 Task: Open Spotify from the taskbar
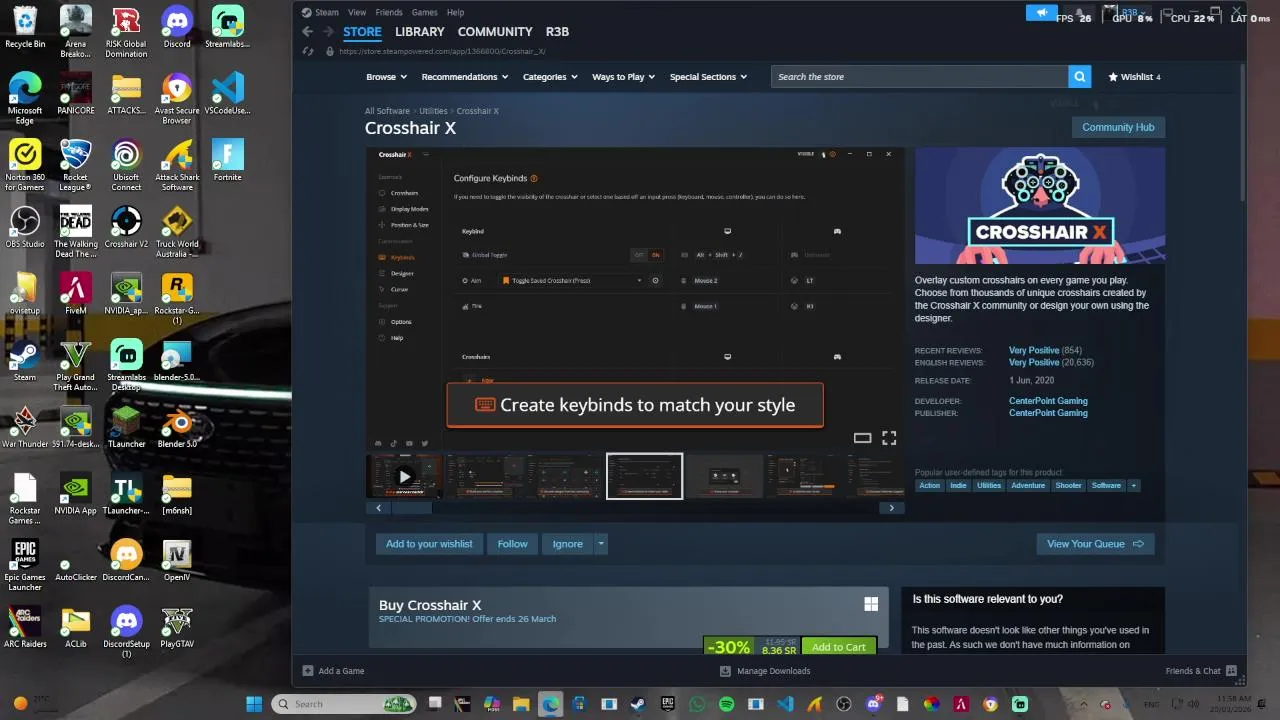tap(726, 704)
